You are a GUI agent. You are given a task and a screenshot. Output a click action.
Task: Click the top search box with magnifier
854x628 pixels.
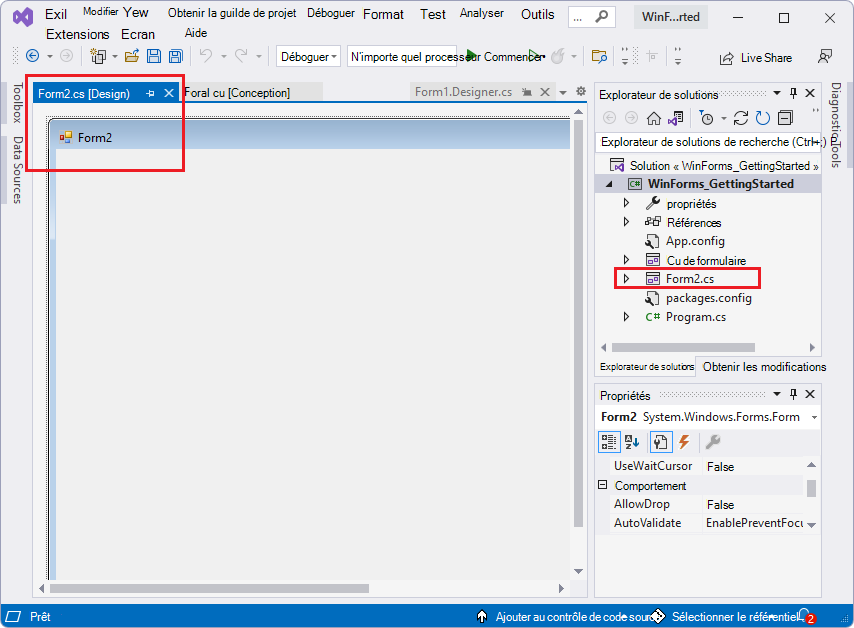591,17
